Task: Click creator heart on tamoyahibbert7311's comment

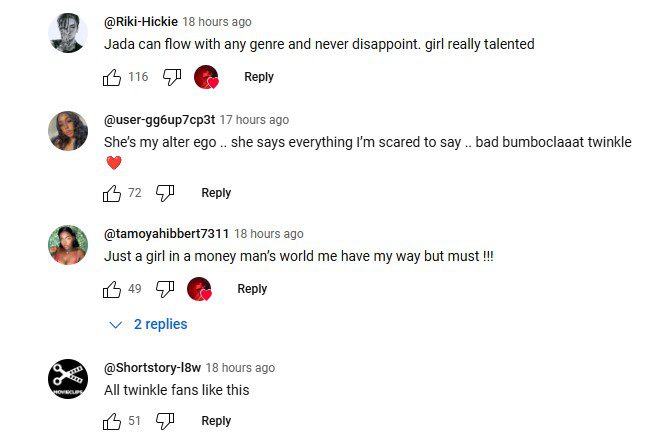Action: [200, 289]
